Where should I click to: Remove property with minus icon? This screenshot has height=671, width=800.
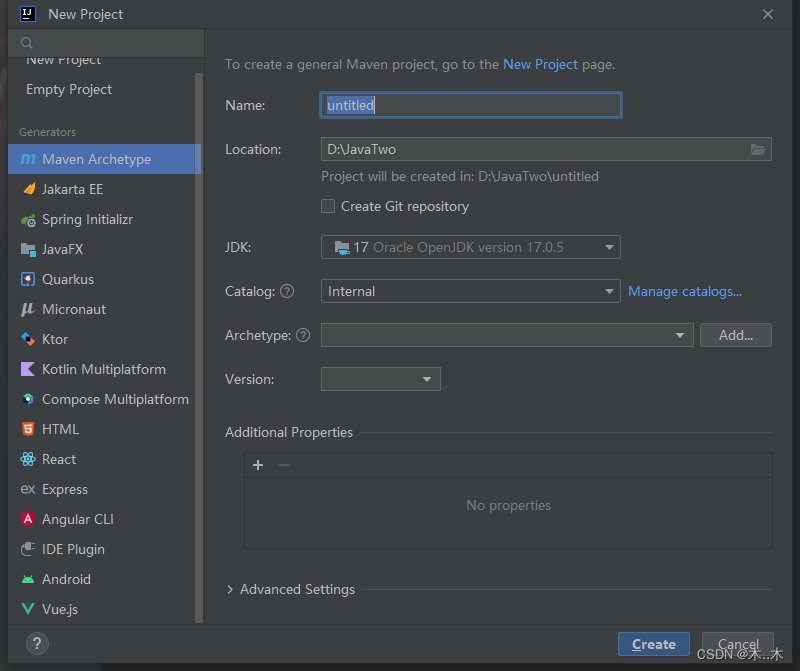[284, 465]
